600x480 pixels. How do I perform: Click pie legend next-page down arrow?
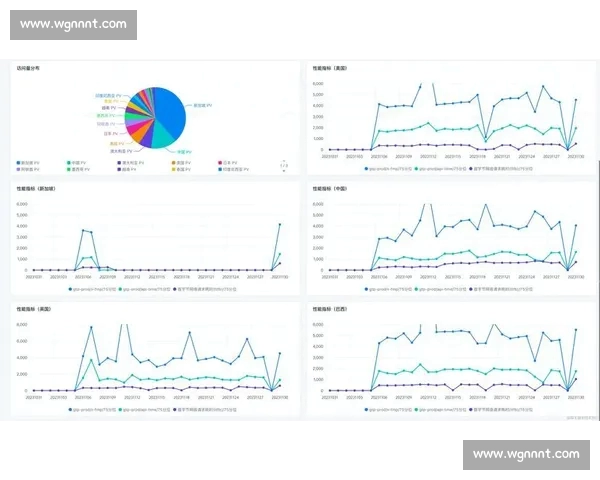(x=283, y=171)
